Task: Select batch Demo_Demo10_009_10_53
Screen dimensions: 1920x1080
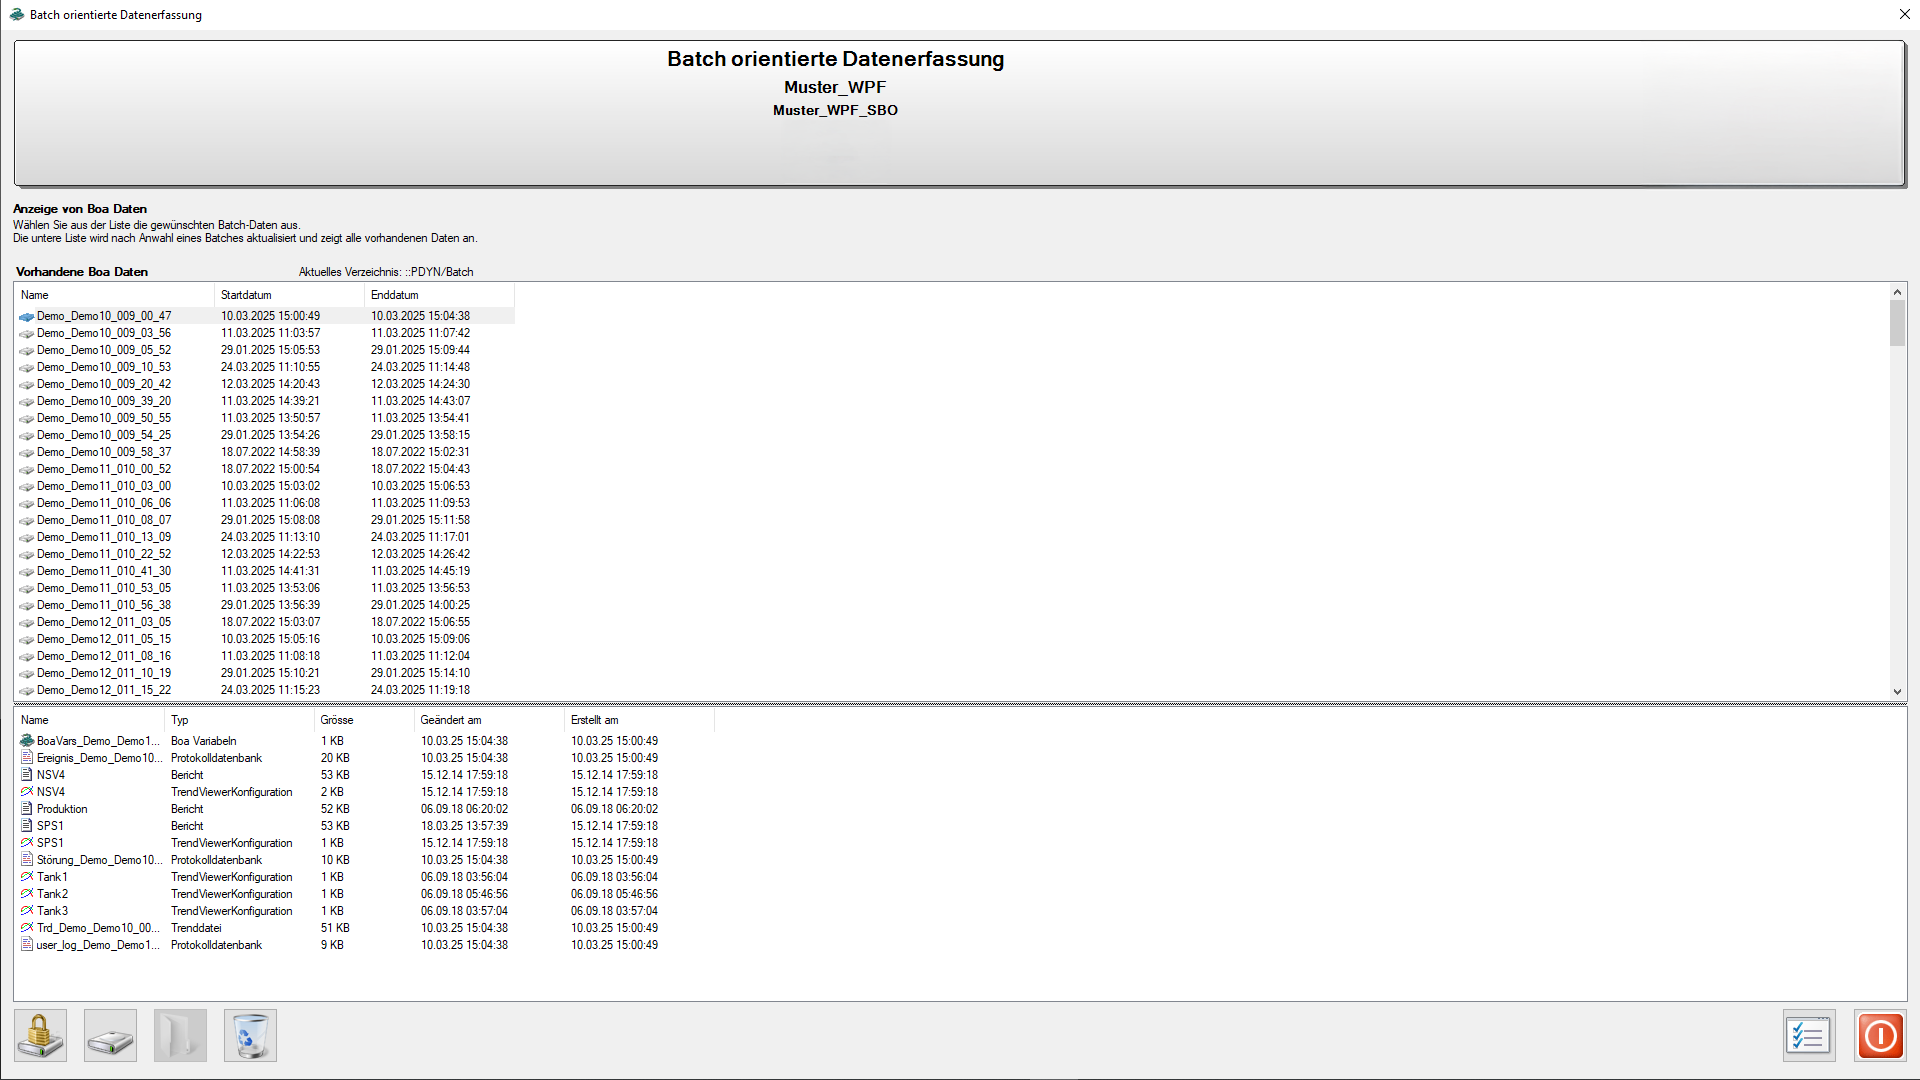Action: tap(265, 367)
